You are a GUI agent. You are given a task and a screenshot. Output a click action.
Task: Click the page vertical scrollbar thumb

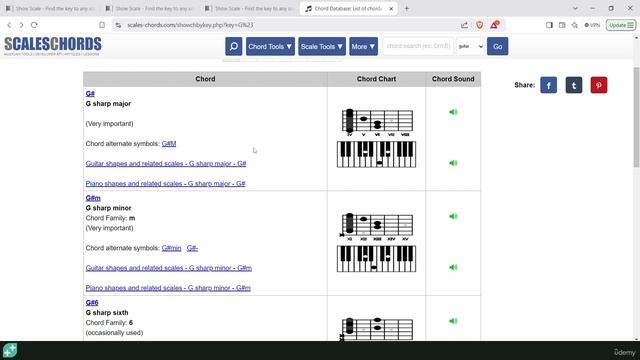[x=636, y=118]
